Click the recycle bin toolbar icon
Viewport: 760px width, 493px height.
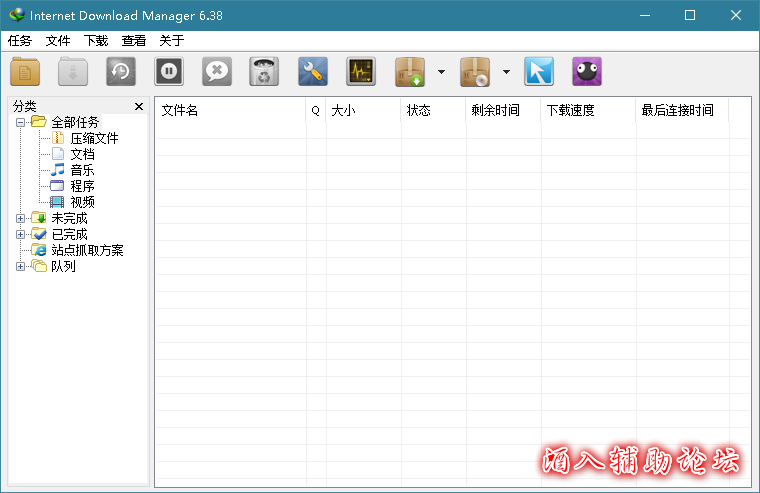264,71
